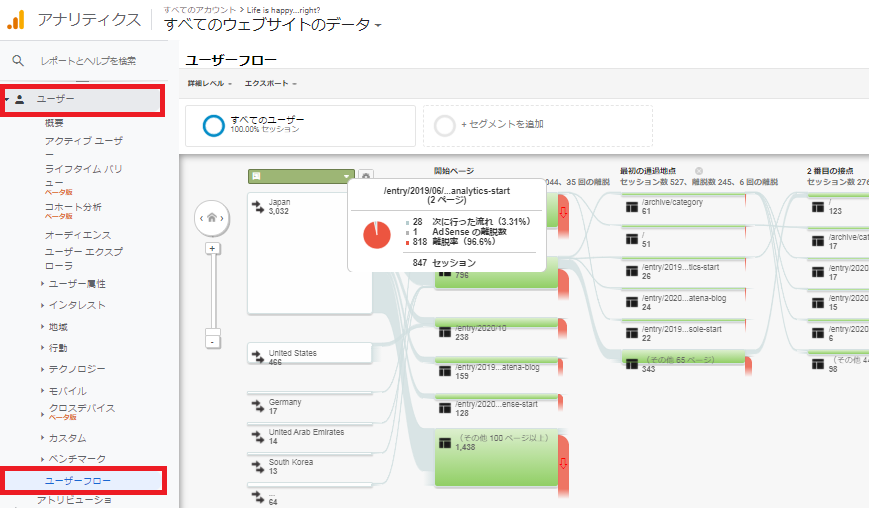Screen dimensions: 869x508
Task: Click the home icon in flow navigator
Action: point(212,218)
